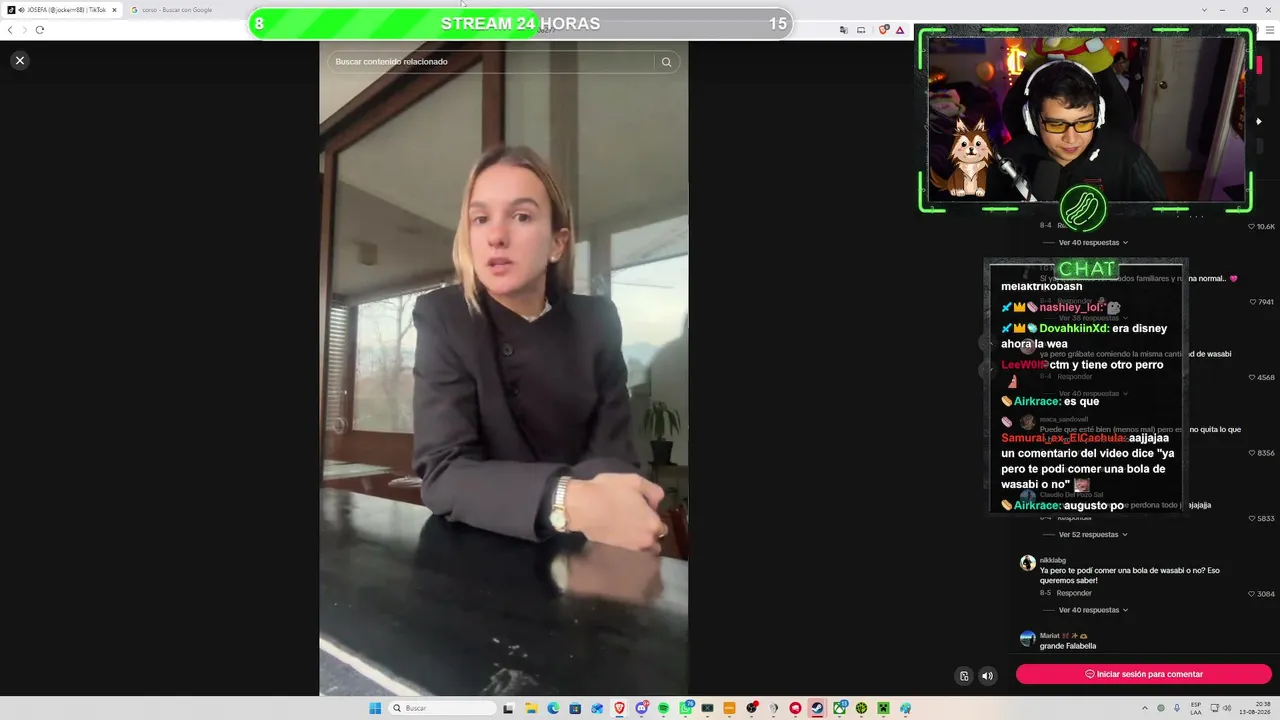Switch to the 'Buscar con Google' tab
Screen dimensions: 1280x720
pos(177,10)
